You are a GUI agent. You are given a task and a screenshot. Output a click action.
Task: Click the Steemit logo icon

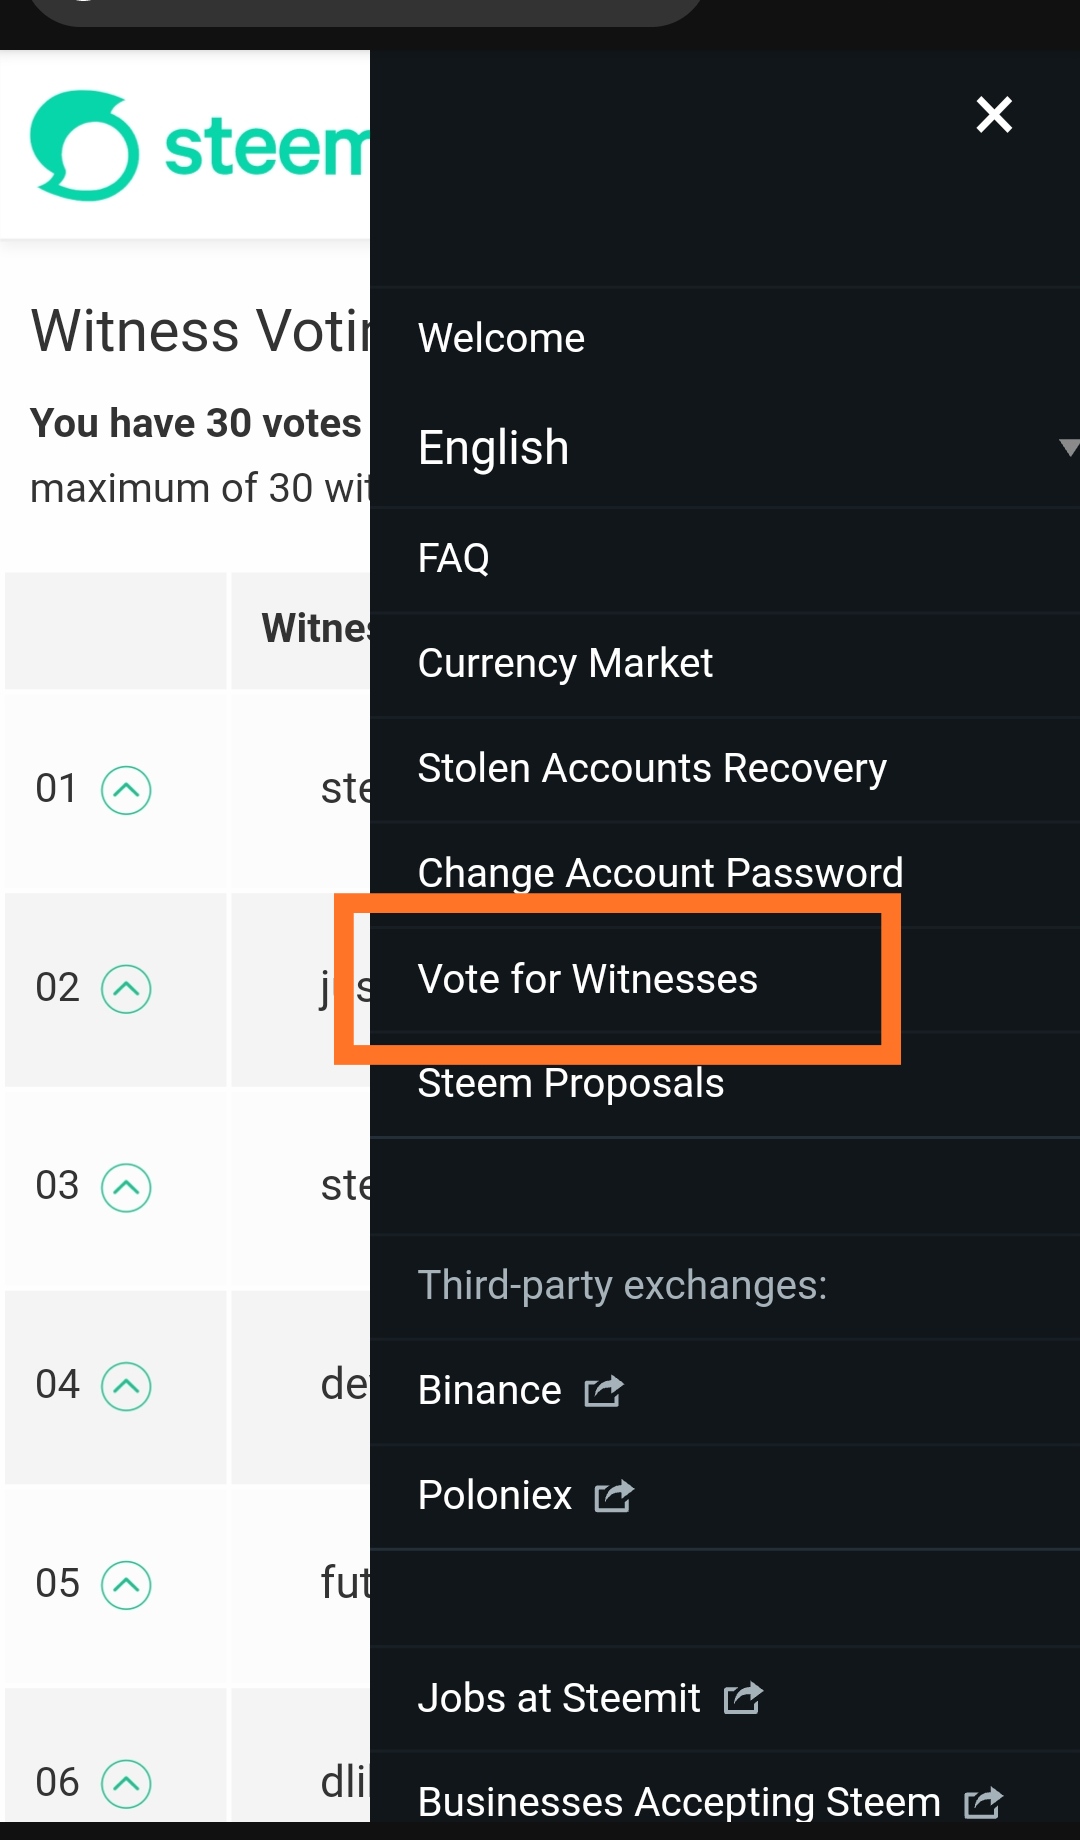(x=84, y=146)
